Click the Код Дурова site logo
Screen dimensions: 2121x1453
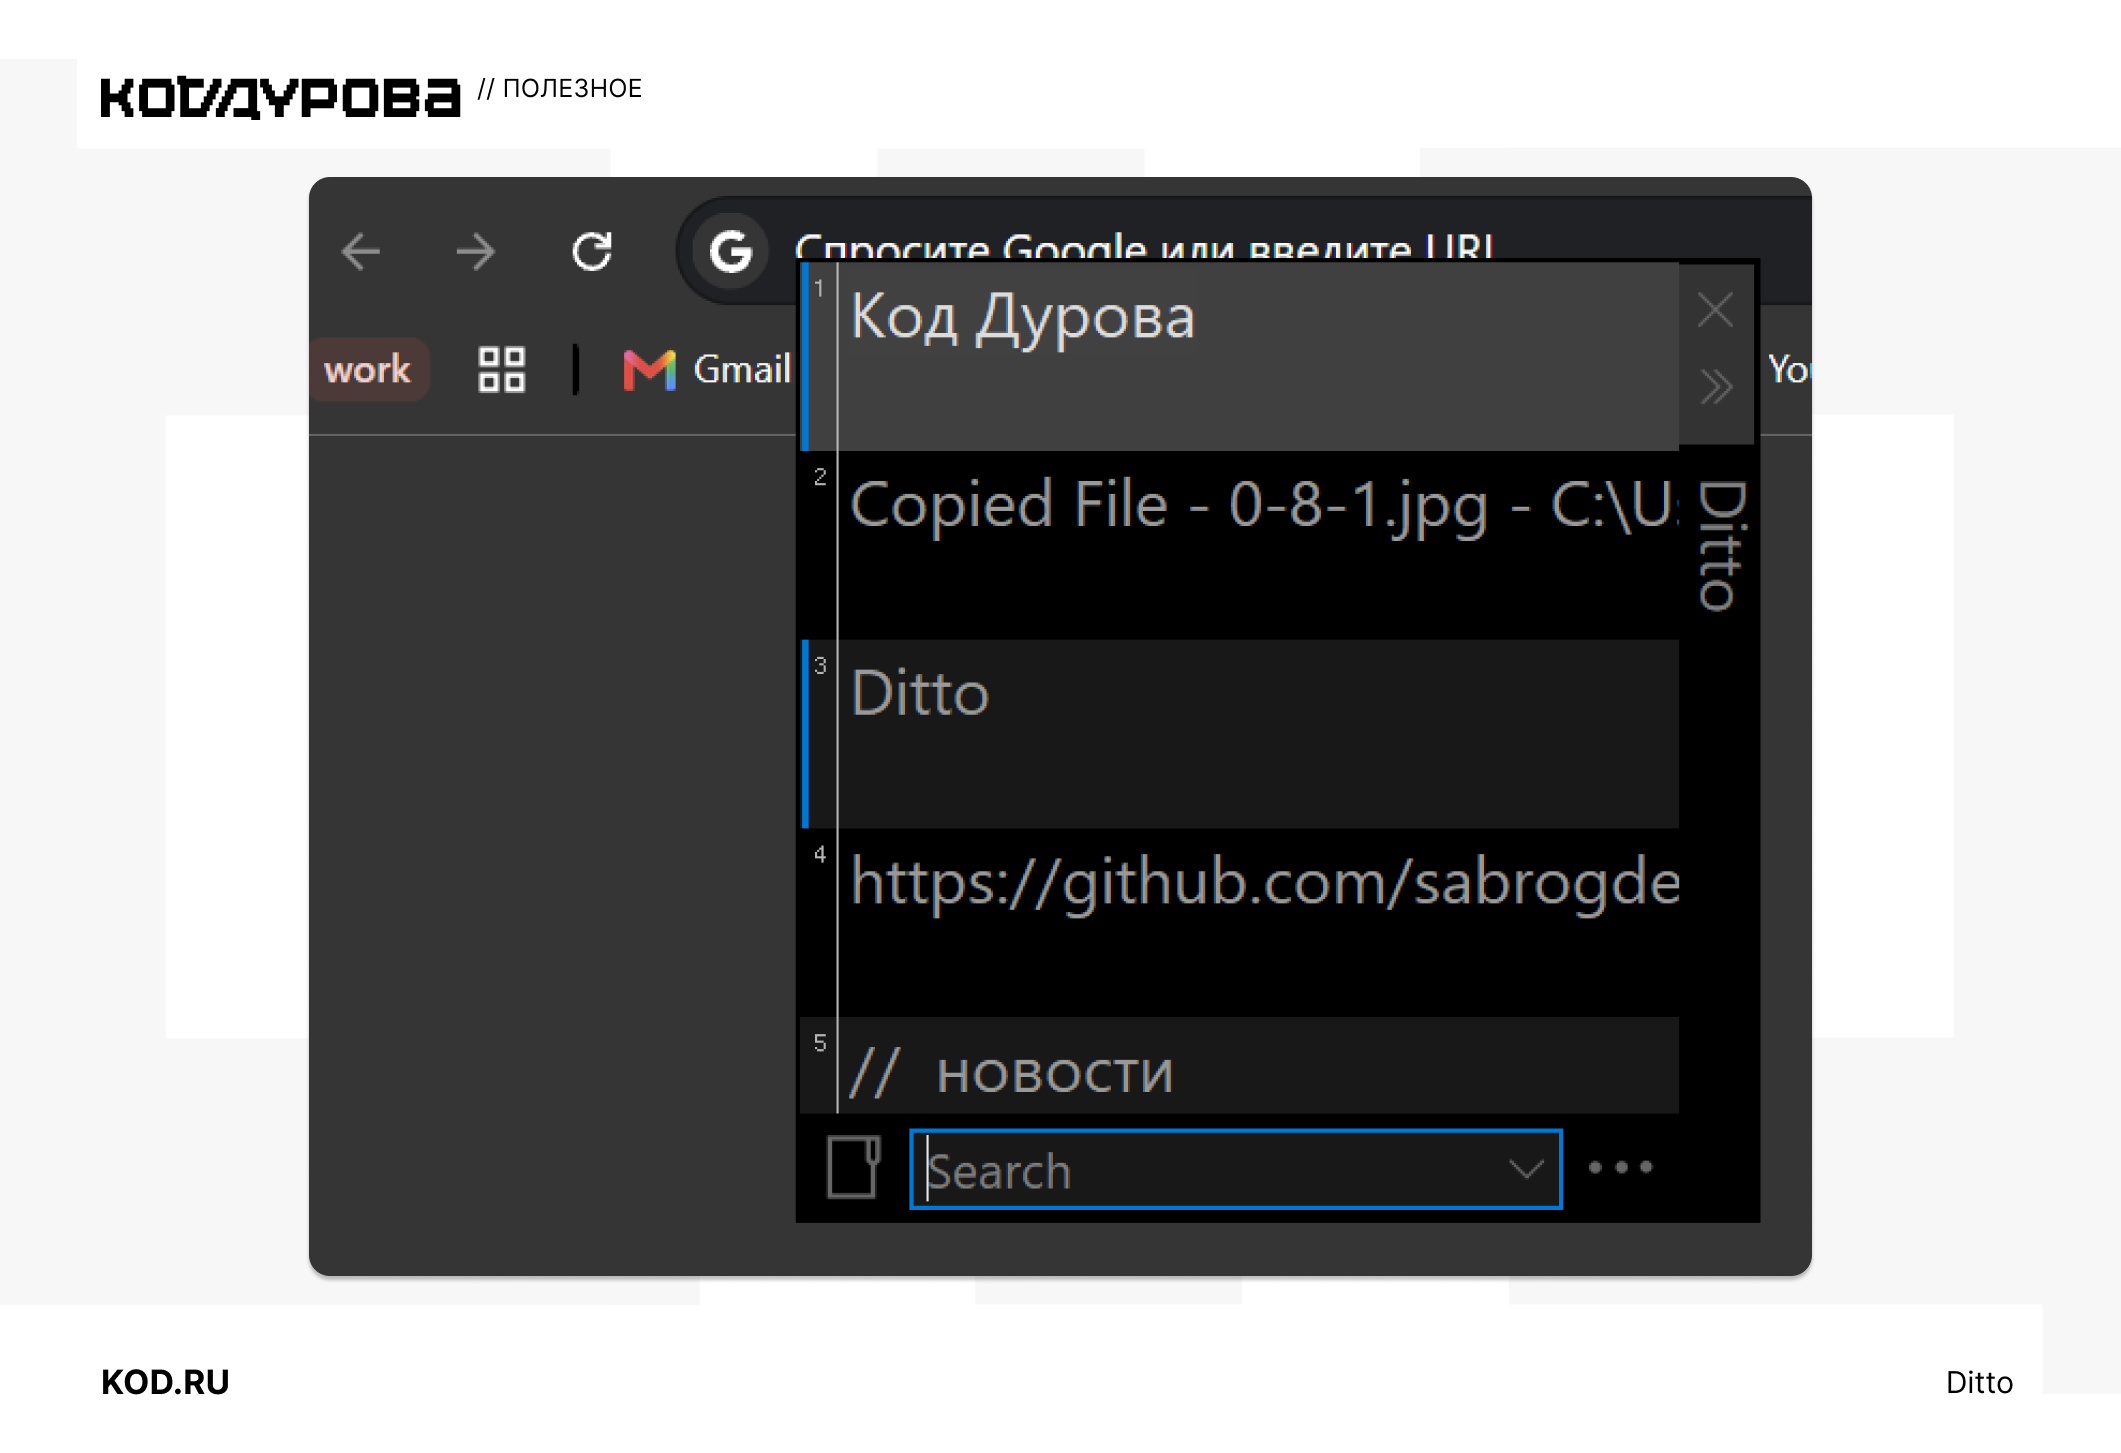pyautogui.click(x=280, y=97)
